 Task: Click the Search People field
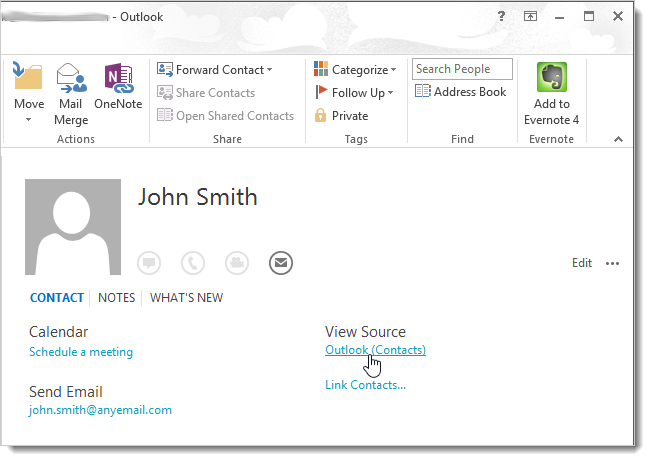pos(462,69)
